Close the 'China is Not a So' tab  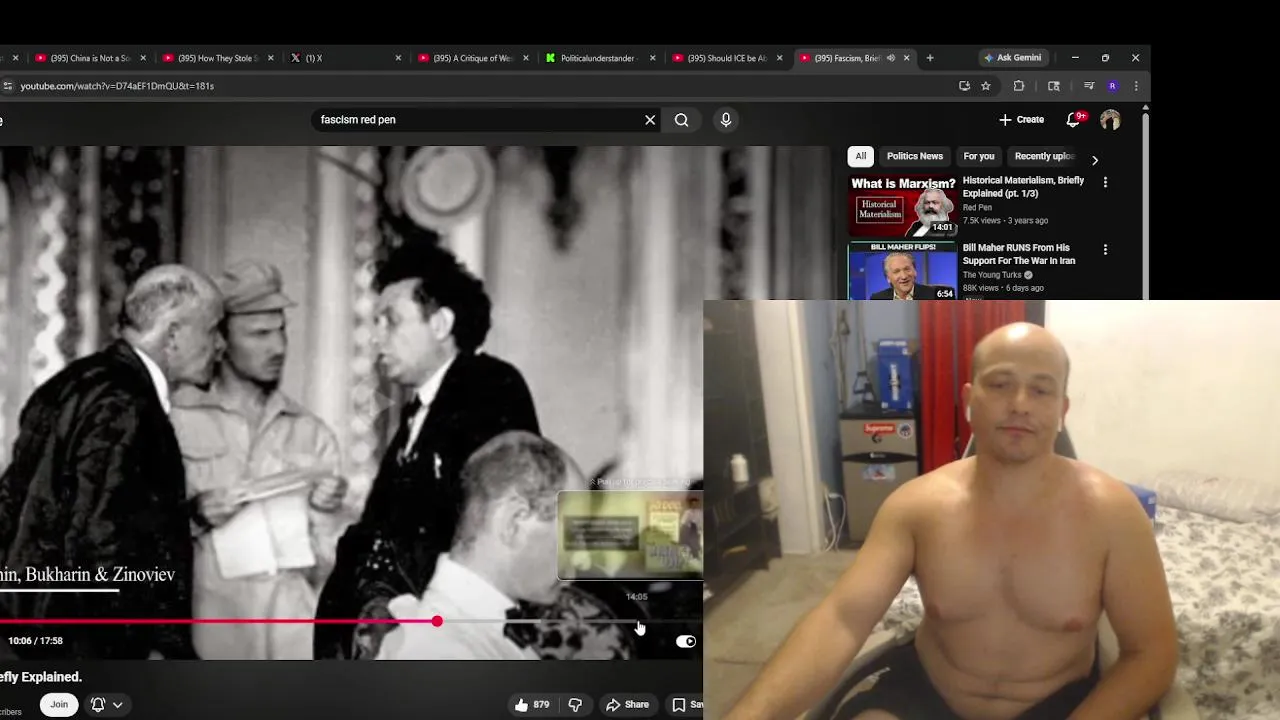click(x=143, y=58)
